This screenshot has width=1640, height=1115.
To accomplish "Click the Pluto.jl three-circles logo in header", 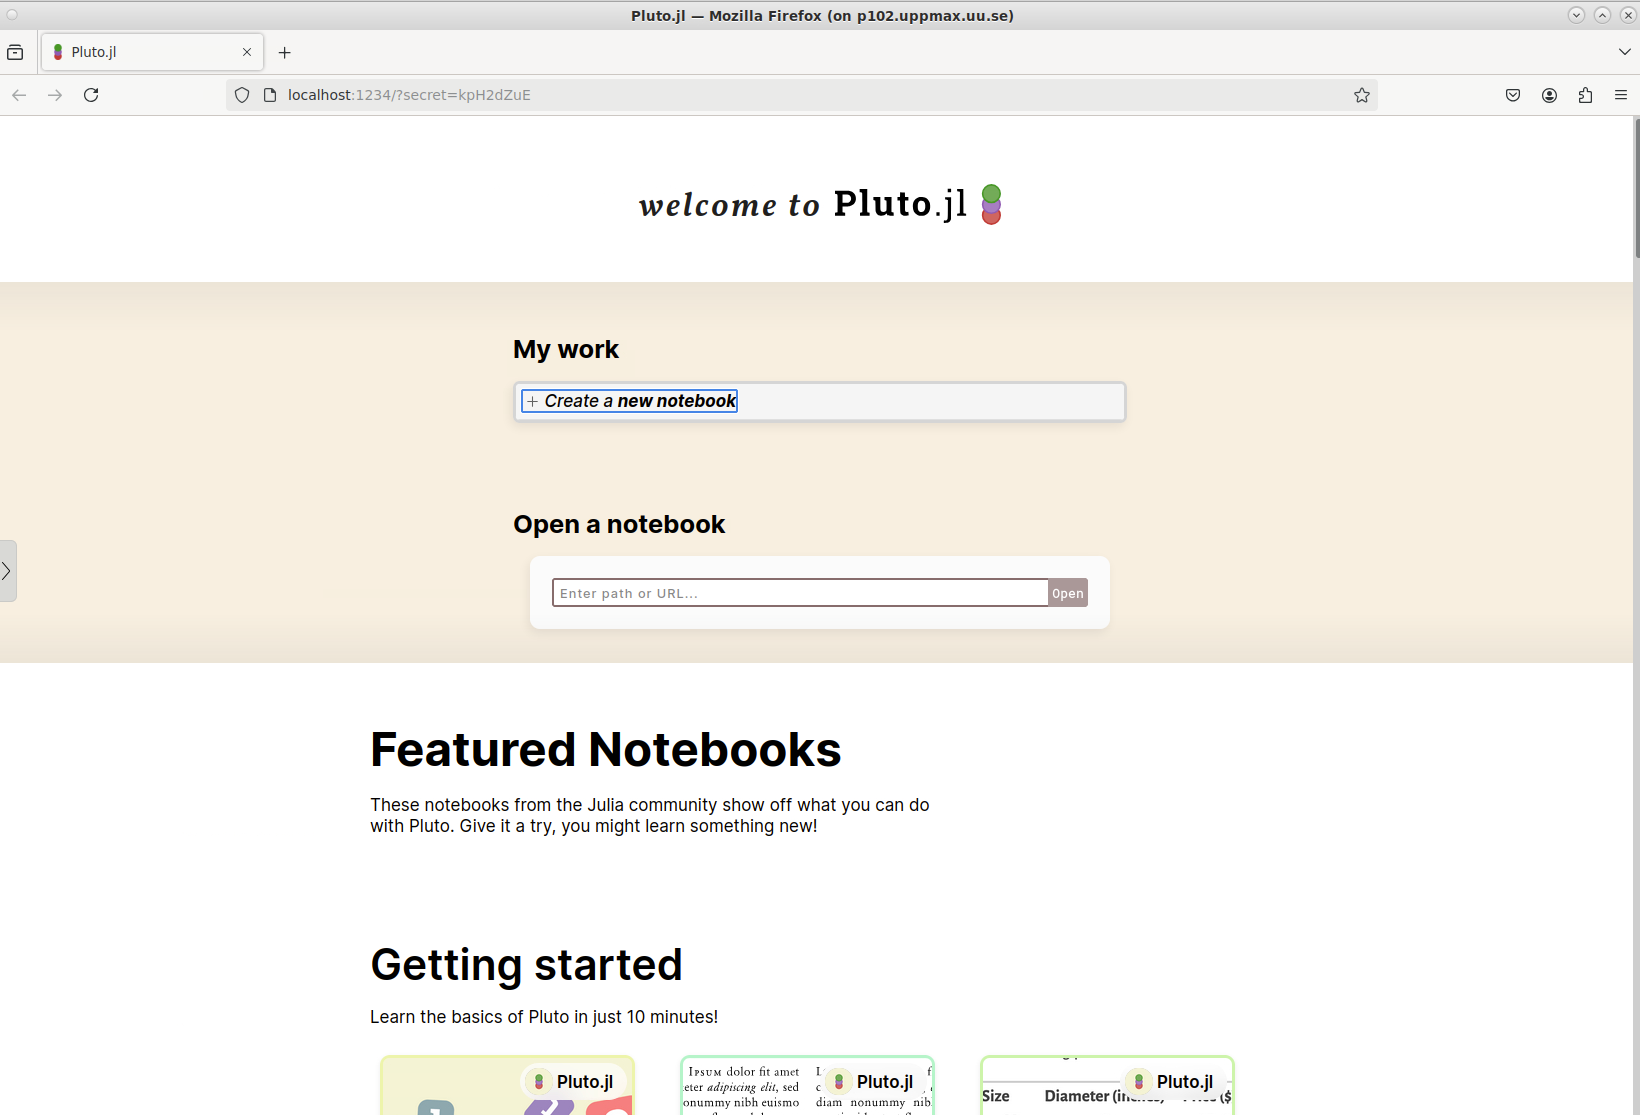I will (x=991, y=204).
